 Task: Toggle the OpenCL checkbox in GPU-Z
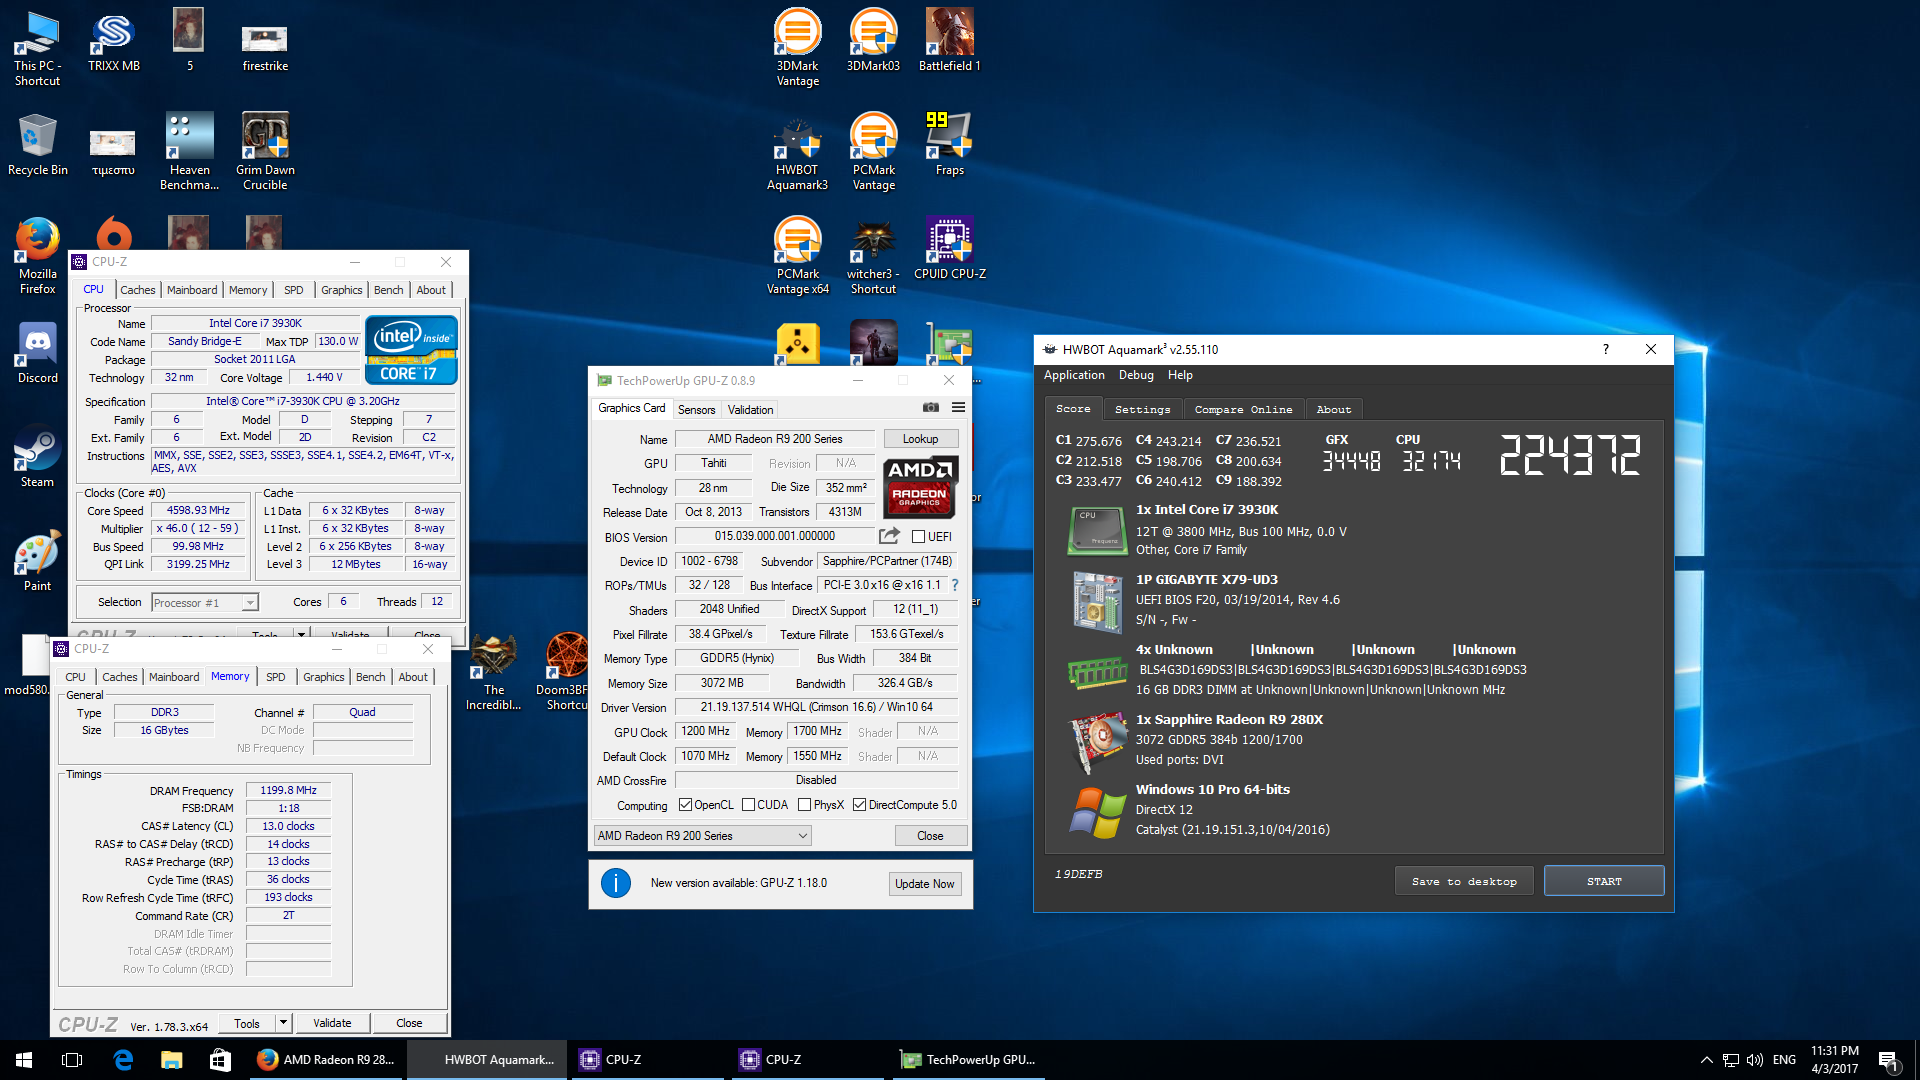click(685, 805)
